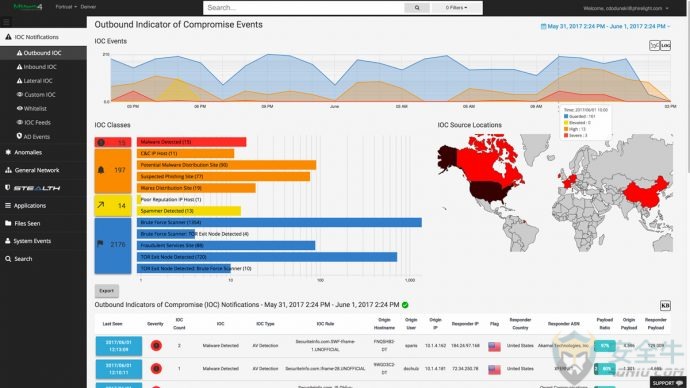
Task: Open the KB knowledge base icon
Action: (x=665, y=305)
